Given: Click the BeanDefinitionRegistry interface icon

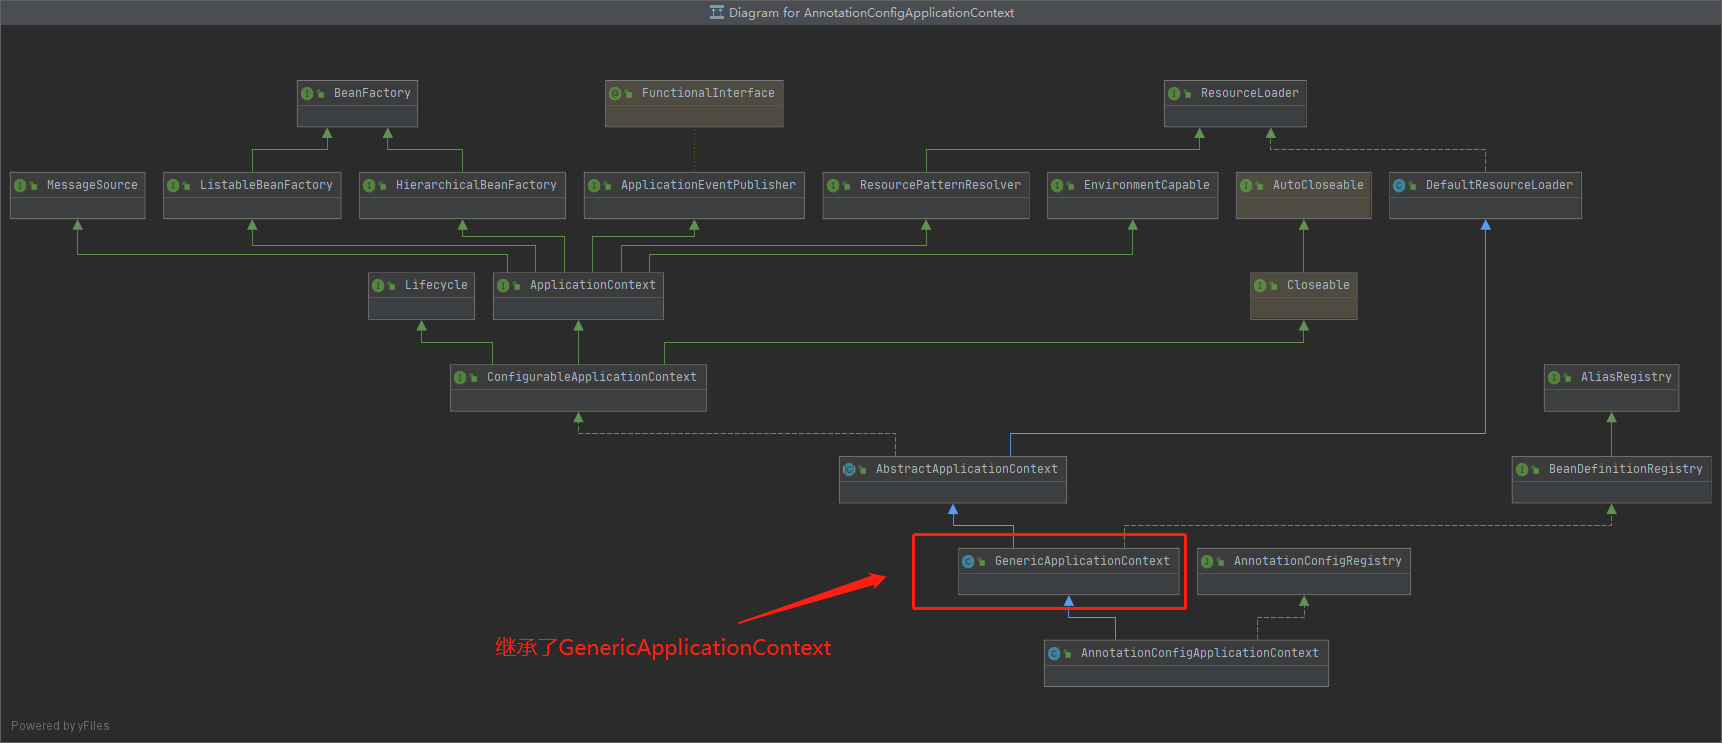Looking at the screenshot, I should coord(1522,469).
